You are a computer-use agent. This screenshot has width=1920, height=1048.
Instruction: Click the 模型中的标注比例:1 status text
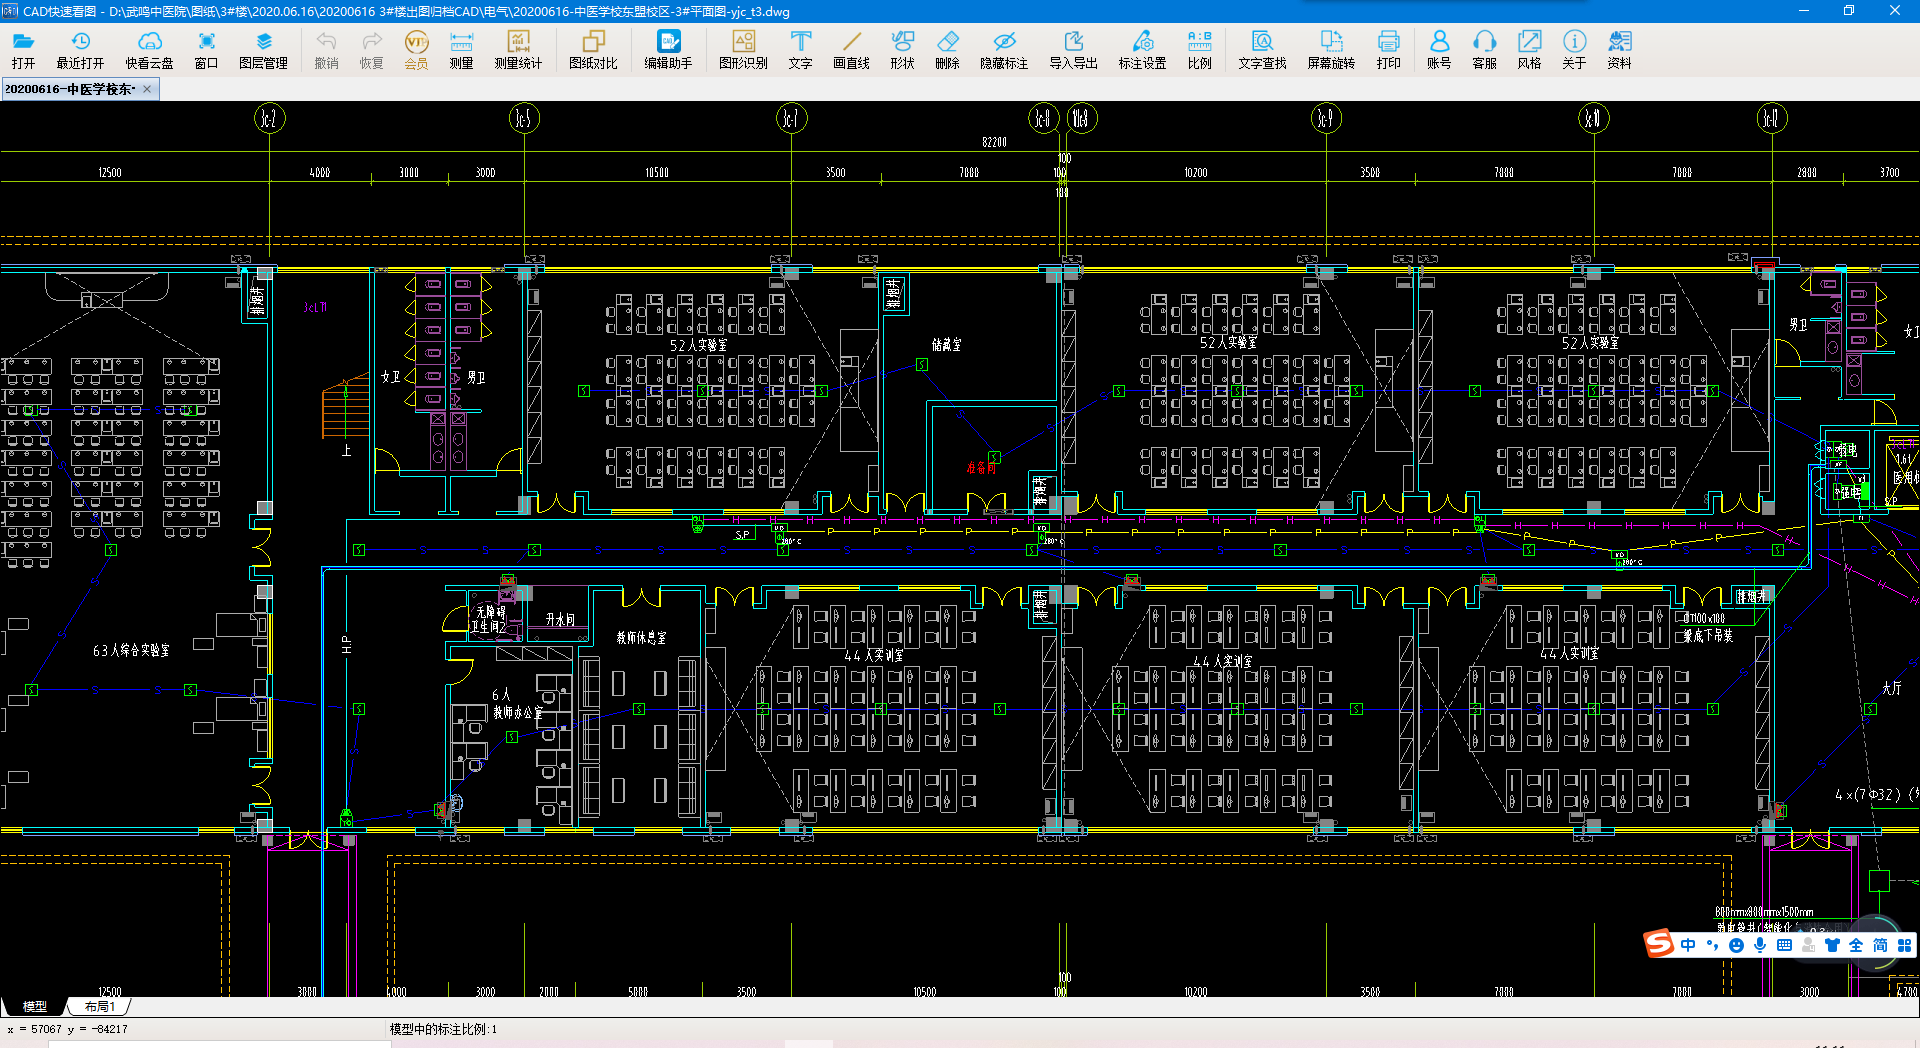(x=443, y=1028)
